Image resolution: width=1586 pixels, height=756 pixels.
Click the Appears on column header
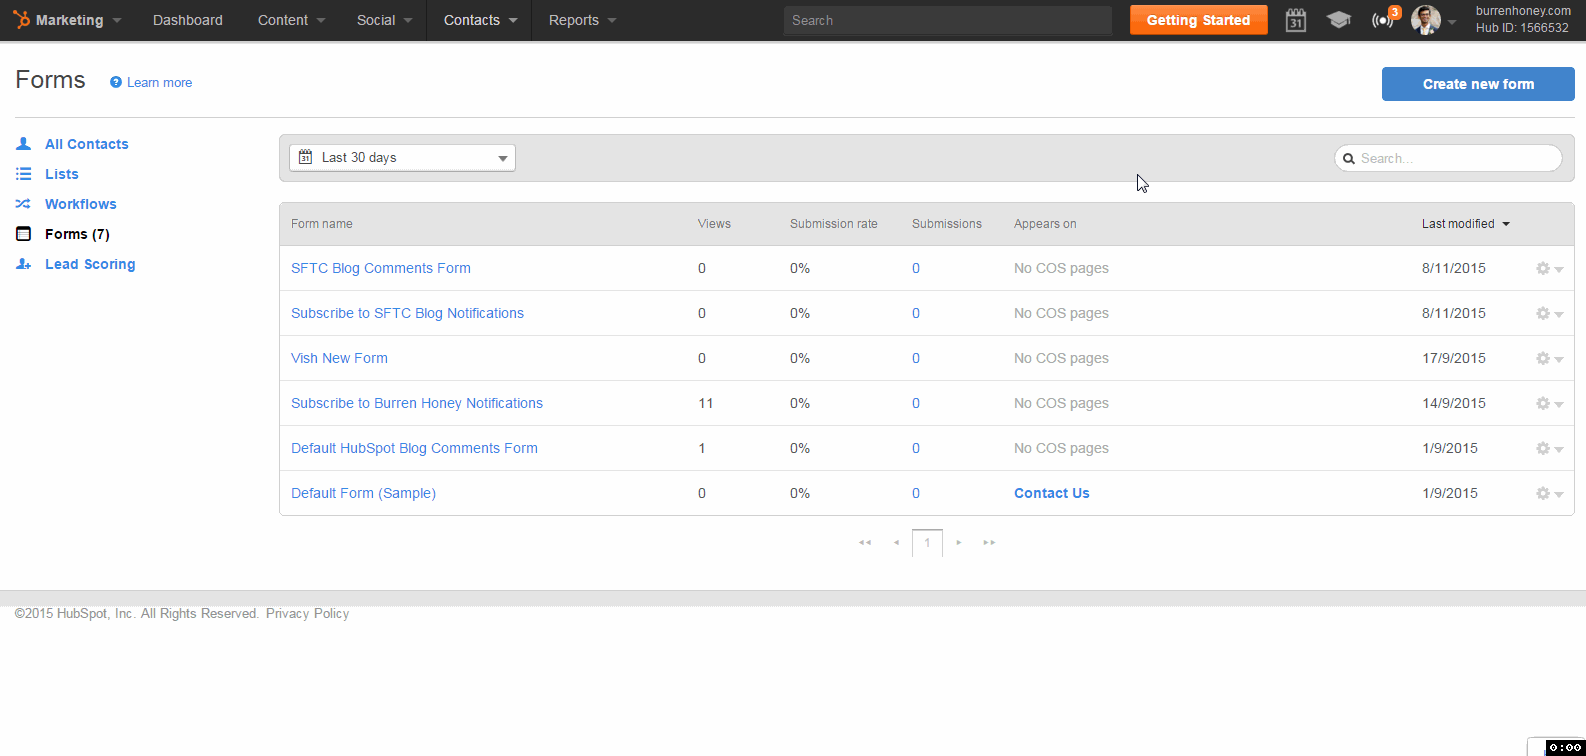click(1045, 224)
